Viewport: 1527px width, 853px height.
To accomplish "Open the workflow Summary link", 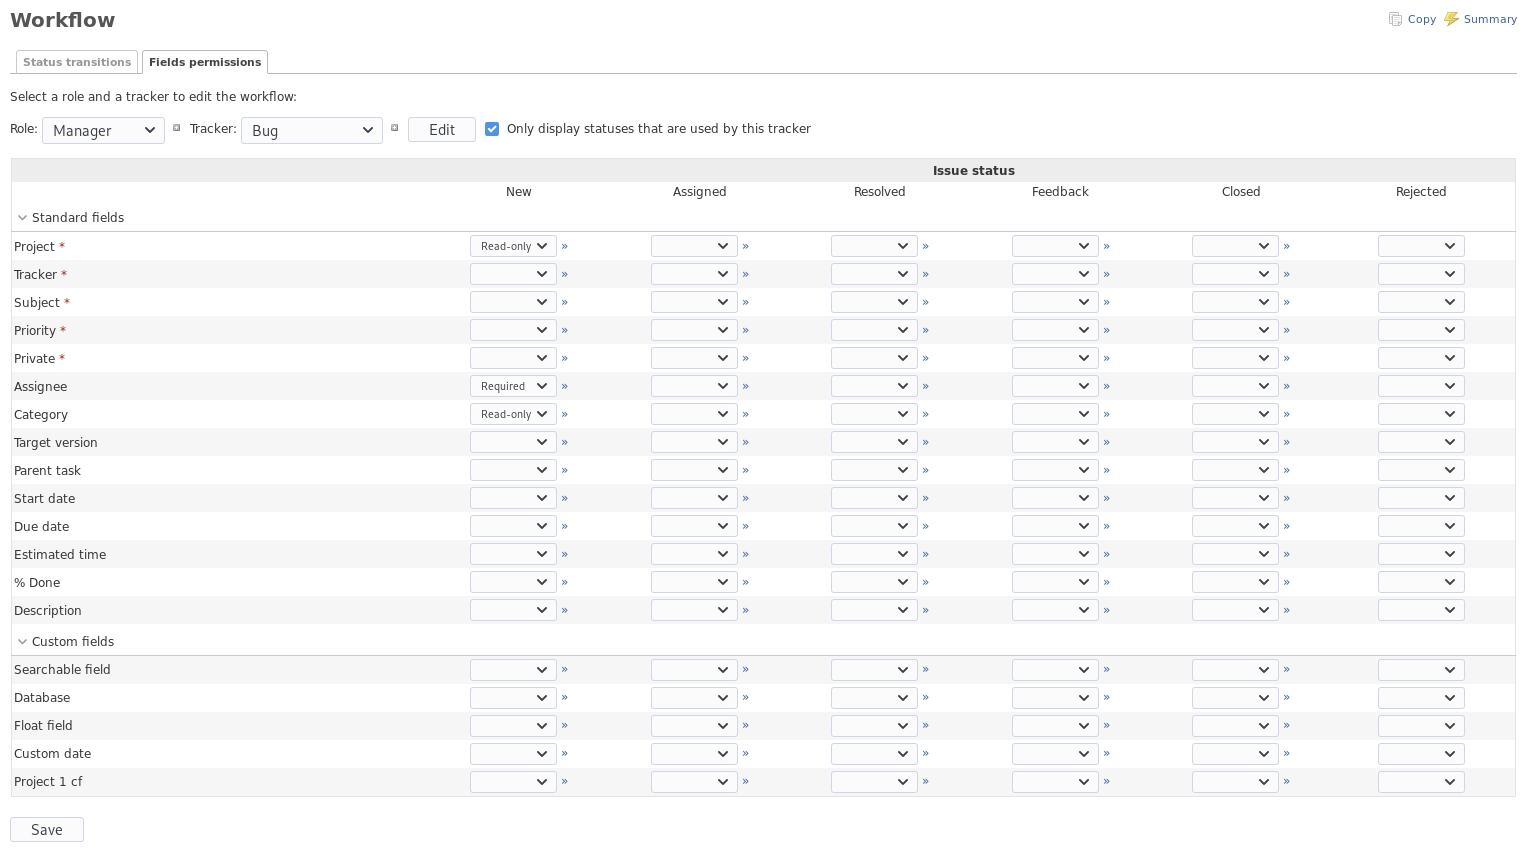I will [1480, 19].
